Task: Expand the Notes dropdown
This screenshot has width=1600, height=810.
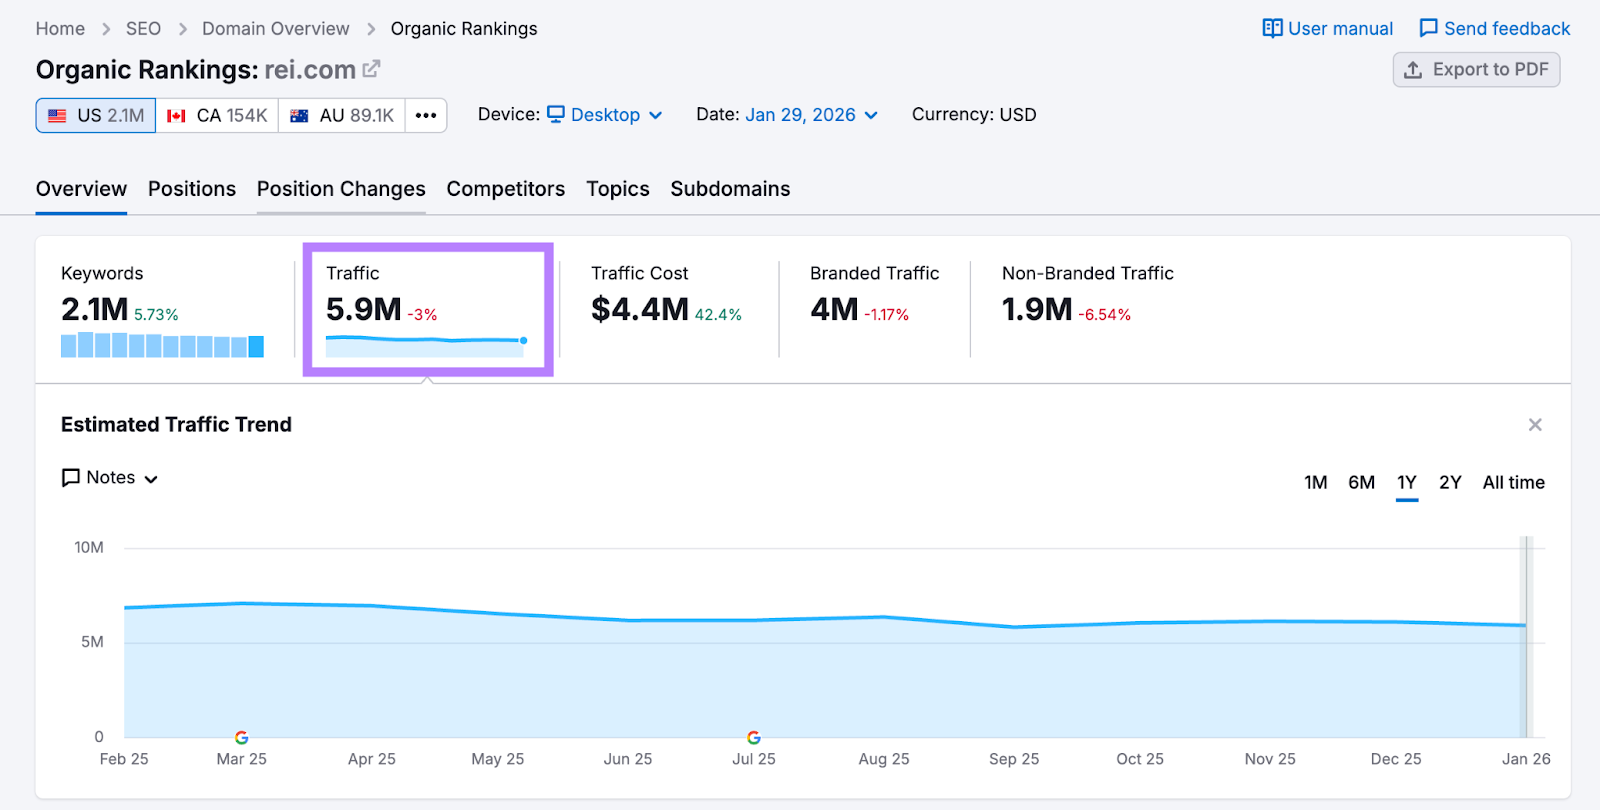Action: pos(110,478)
